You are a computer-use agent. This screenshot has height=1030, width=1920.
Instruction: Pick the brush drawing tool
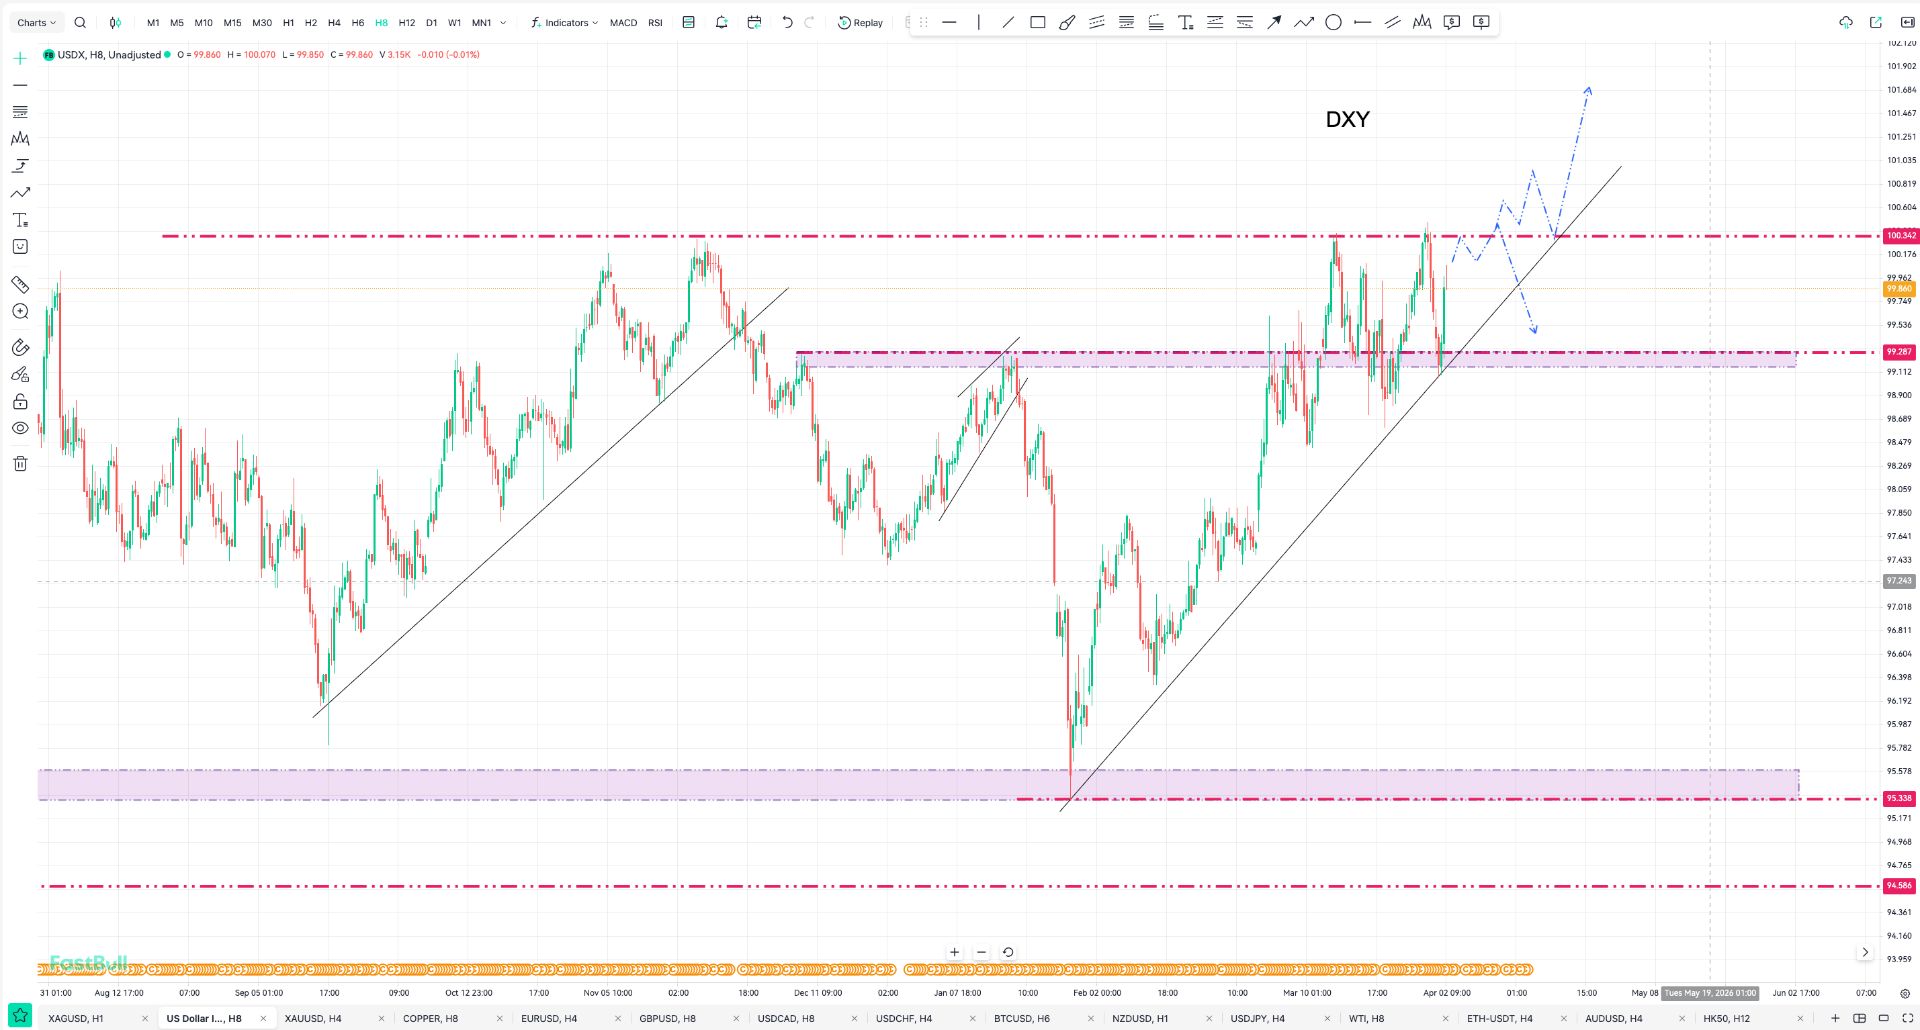[1067, 22]
